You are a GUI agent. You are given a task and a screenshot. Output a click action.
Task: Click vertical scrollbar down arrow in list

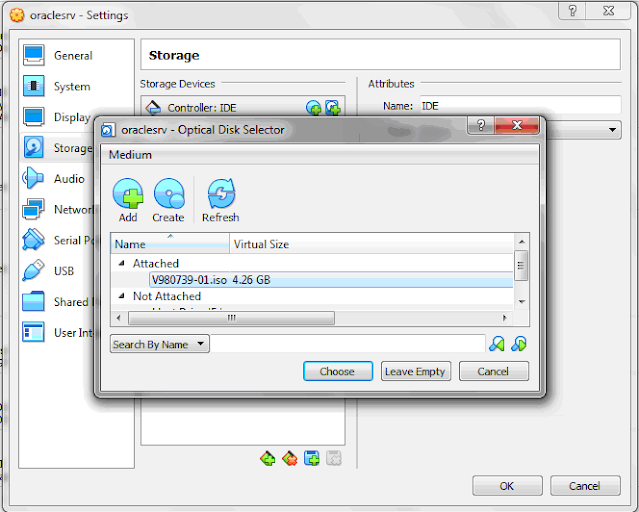(x=522, y=302)
